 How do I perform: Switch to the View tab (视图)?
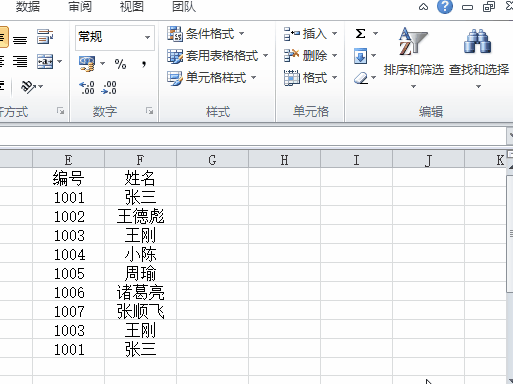point(132,6)
